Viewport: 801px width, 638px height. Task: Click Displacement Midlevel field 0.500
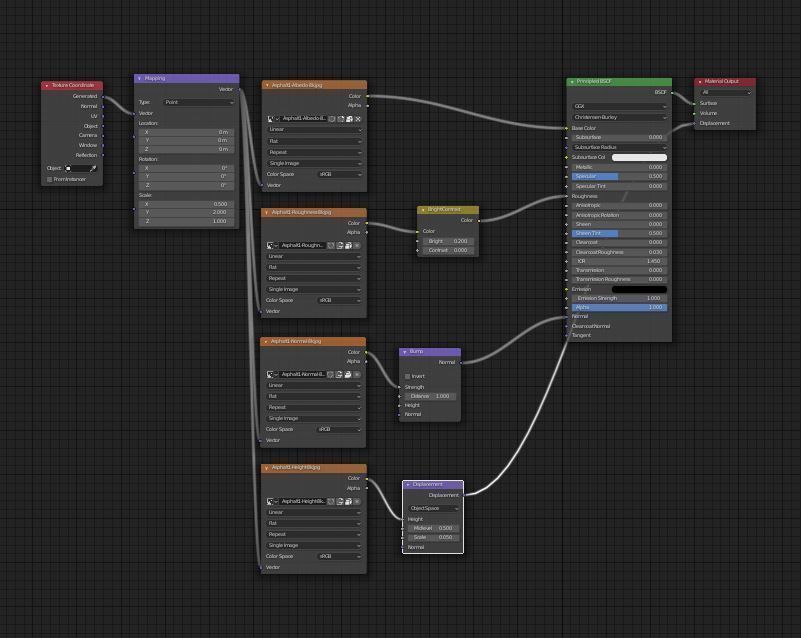pos(434,528)
